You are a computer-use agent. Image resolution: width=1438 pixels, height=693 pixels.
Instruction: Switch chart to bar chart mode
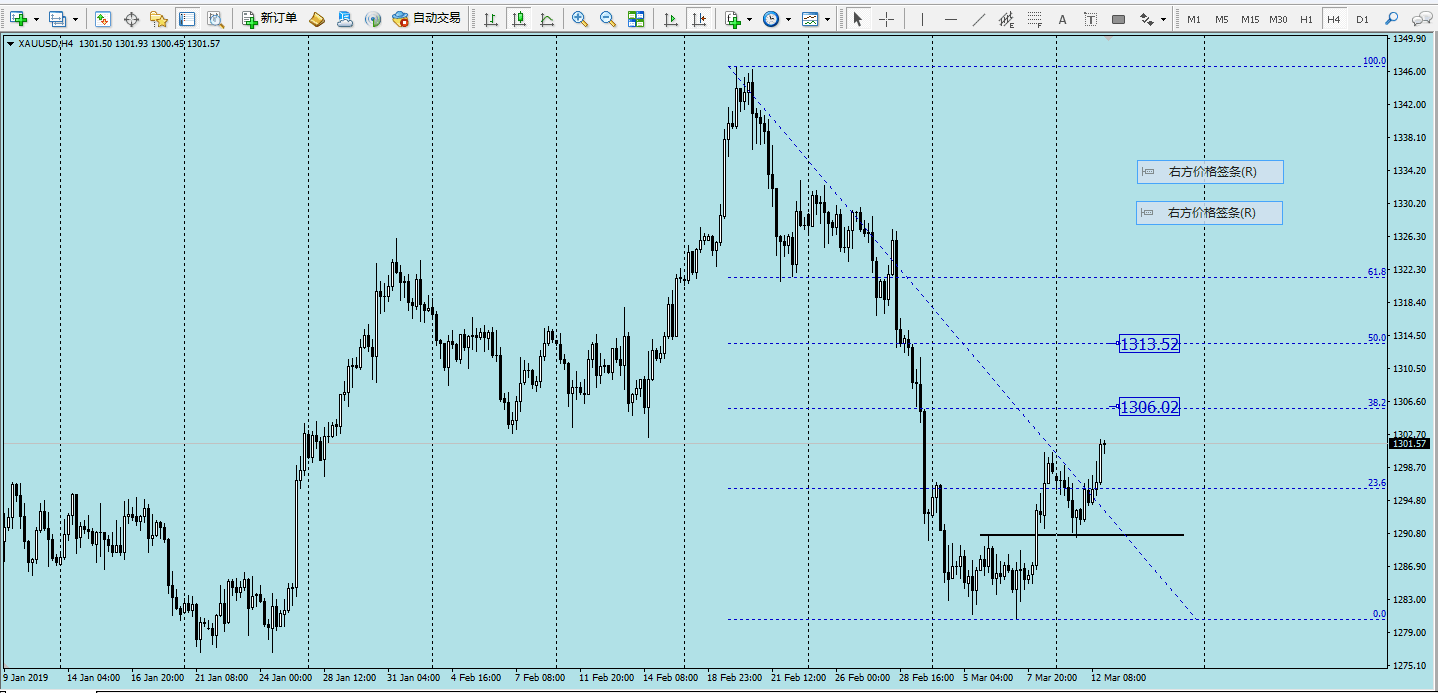tap(490, 19)
